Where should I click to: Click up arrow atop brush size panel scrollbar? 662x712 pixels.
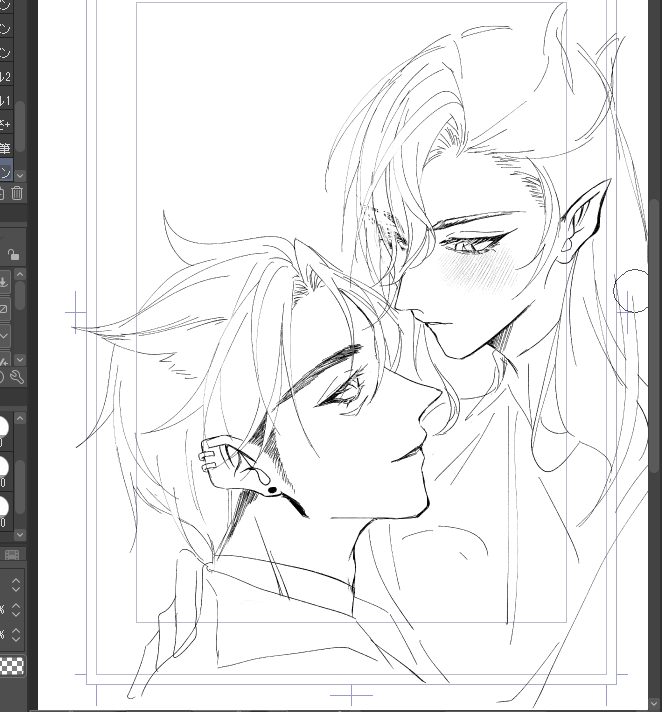coord(20,416)
